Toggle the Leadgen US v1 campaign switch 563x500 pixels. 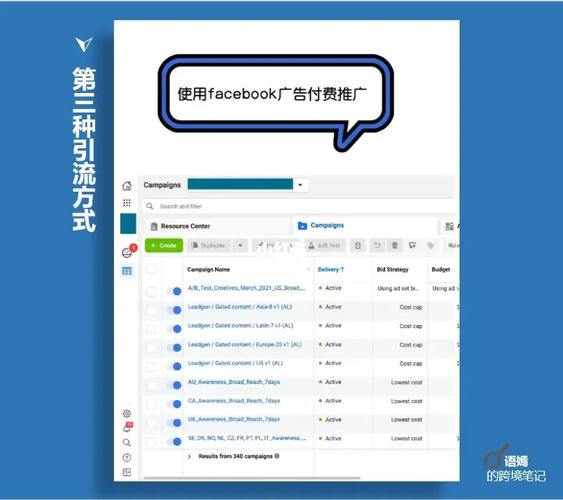(x=175, y=366)
